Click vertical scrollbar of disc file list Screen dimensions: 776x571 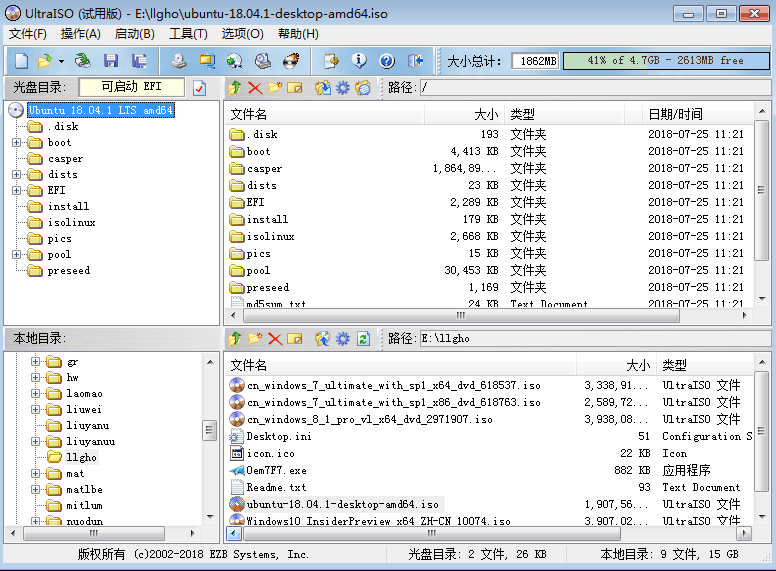[761, 190]
